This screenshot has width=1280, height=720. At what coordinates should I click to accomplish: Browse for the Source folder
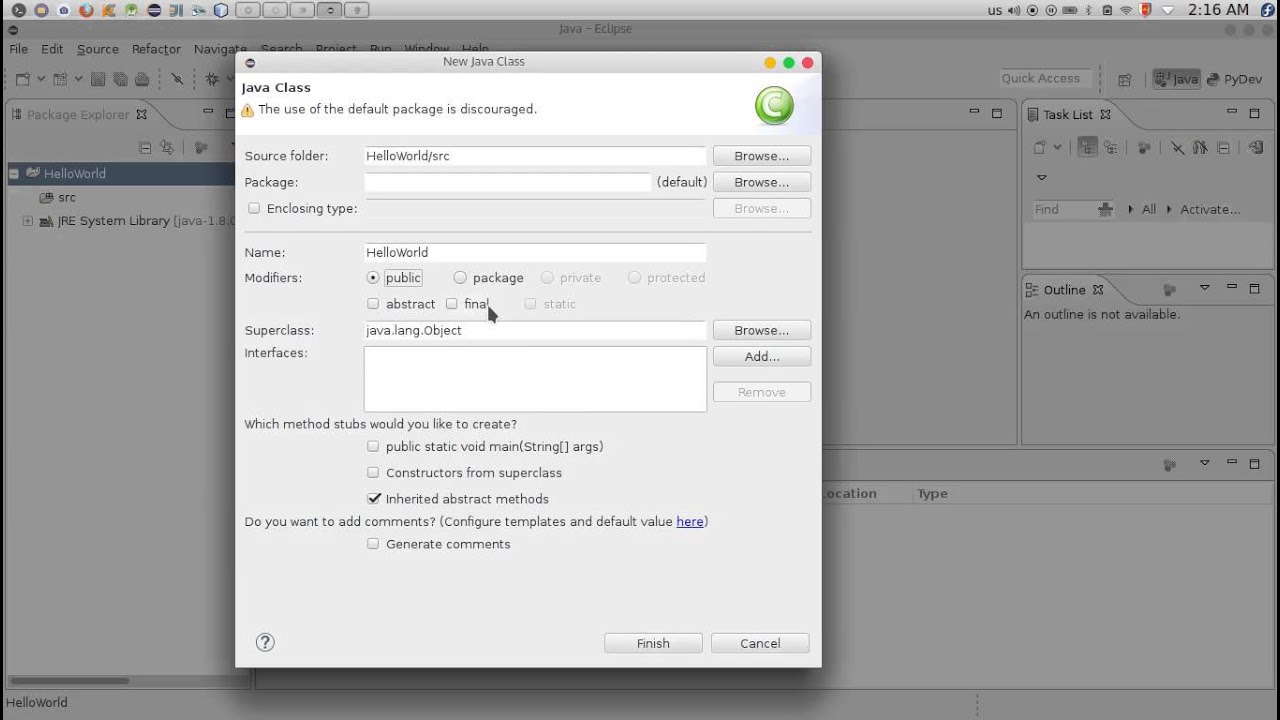[762, 156]
